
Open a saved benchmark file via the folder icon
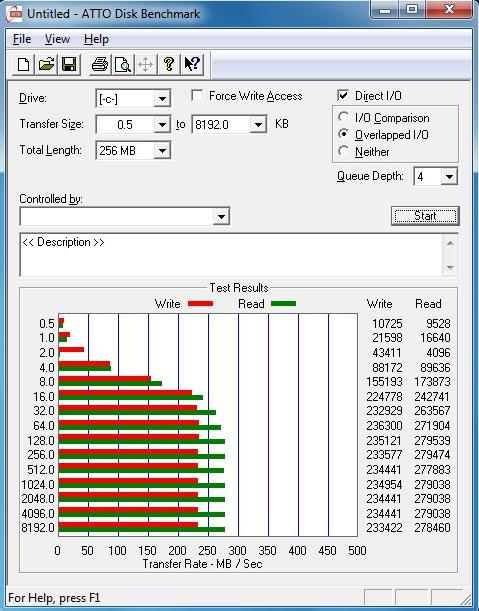[x=46, y=64]
